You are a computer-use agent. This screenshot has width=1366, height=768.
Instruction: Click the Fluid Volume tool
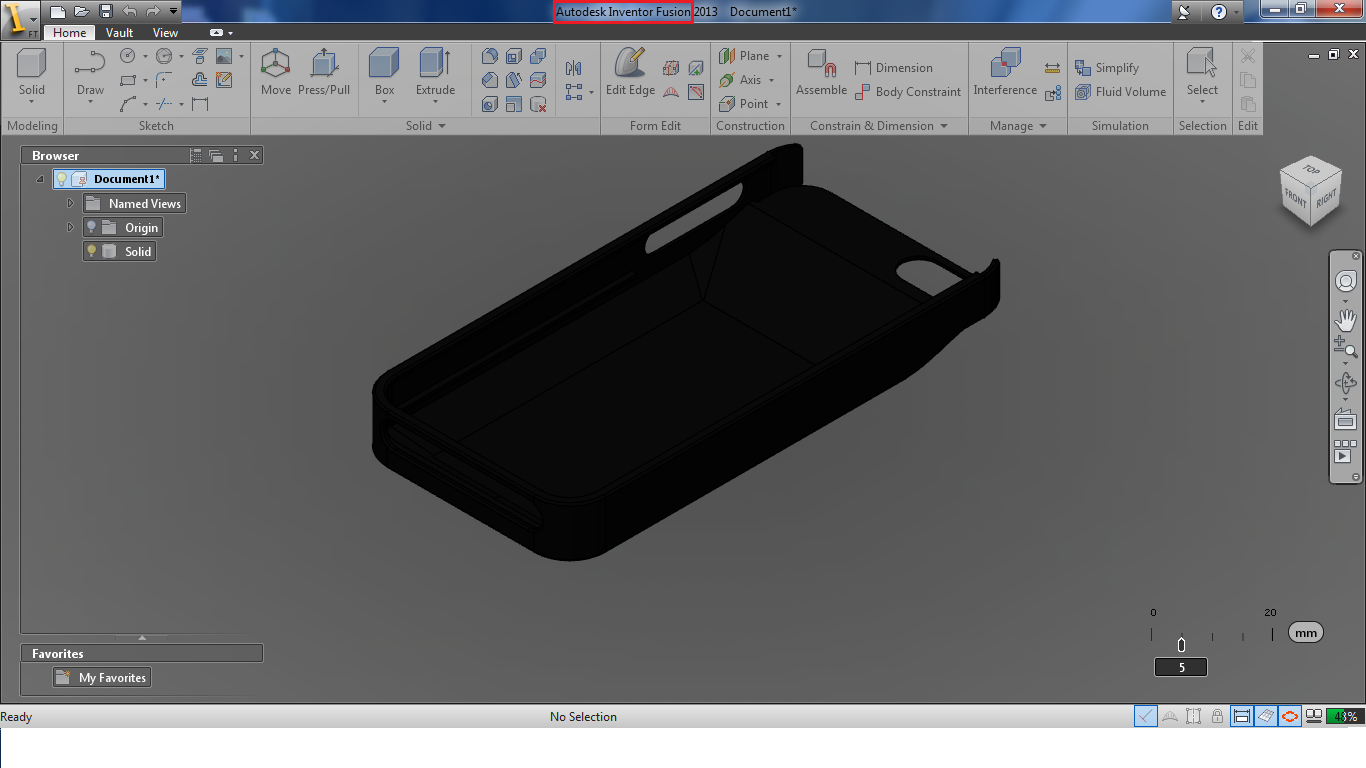point(1120,92)
